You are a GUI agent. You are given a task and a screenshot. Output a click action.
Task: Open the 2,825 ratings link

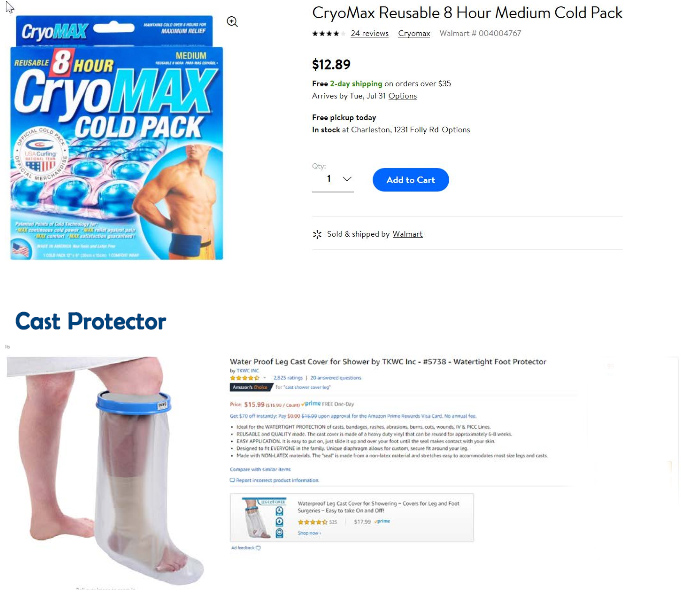(x=288, y=378)
